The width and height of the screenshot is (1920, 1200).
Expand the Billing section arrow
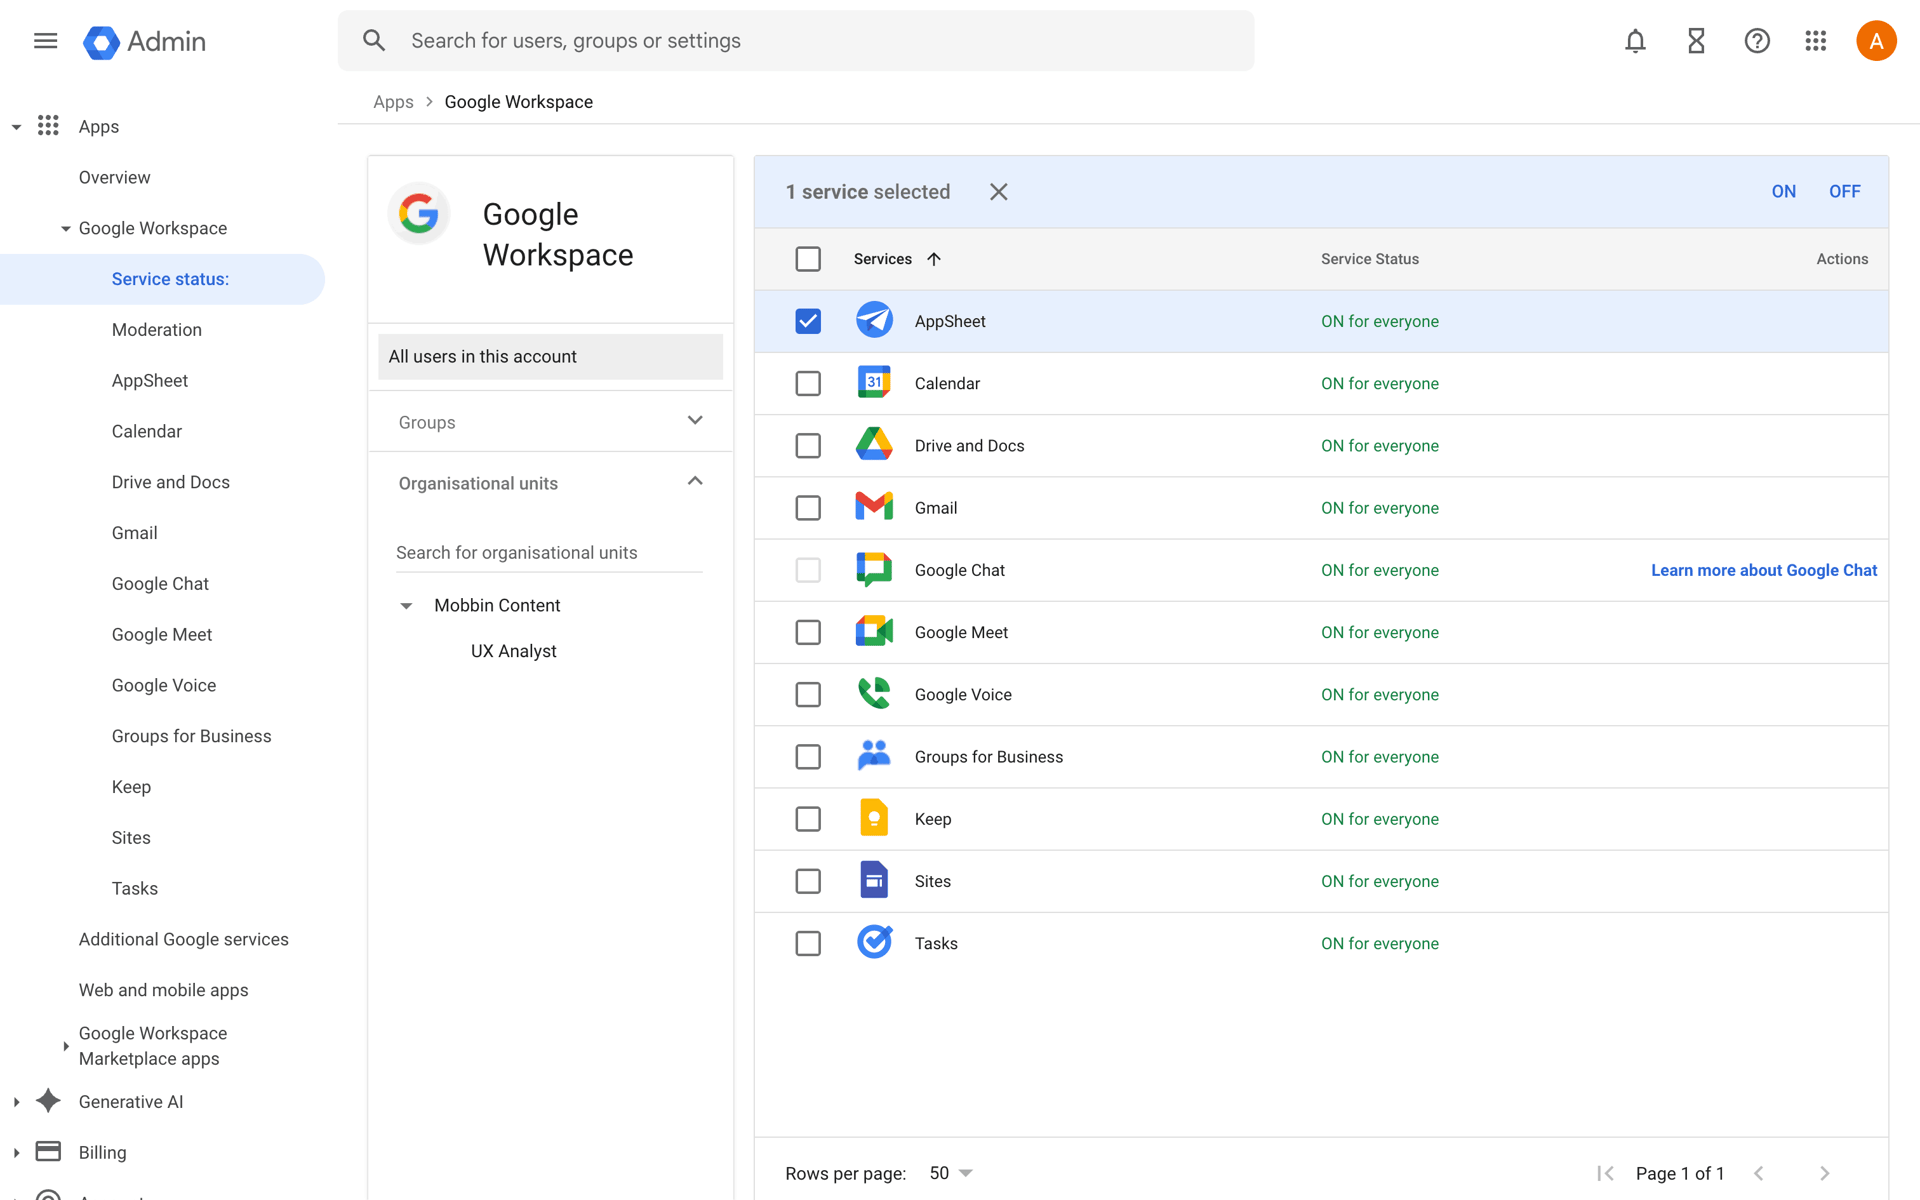pyautogui.click(x=16, y=1153)
